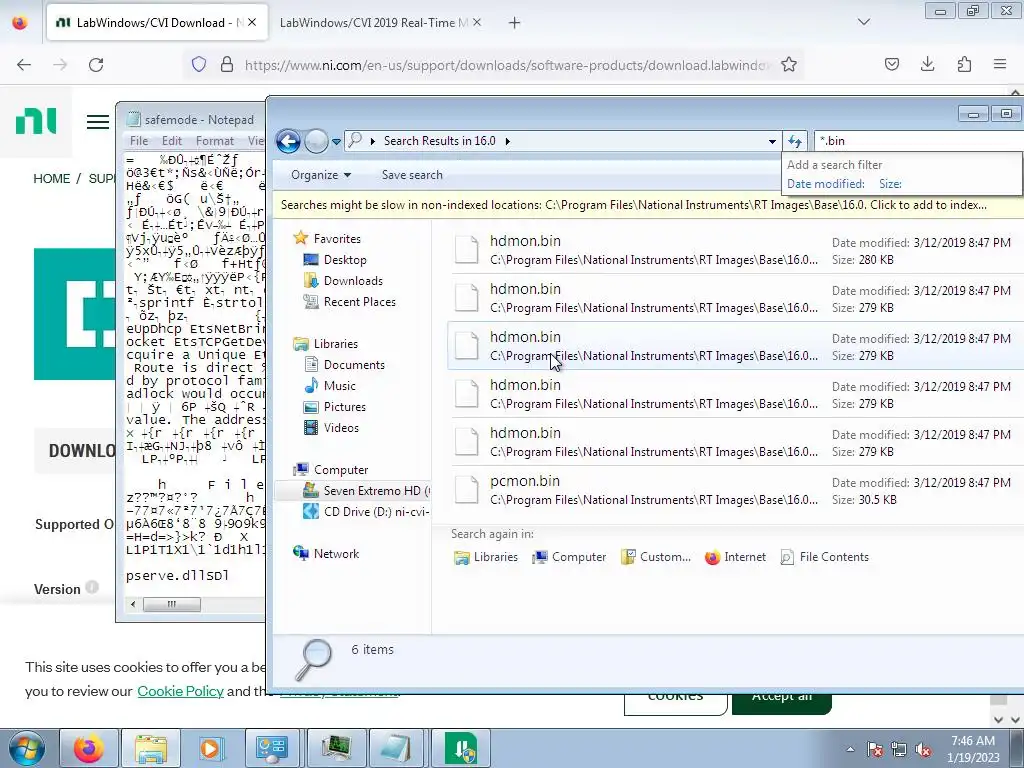Add a Size search filter
Viewport: 1024px width, 768px height.
pos(890,184)
